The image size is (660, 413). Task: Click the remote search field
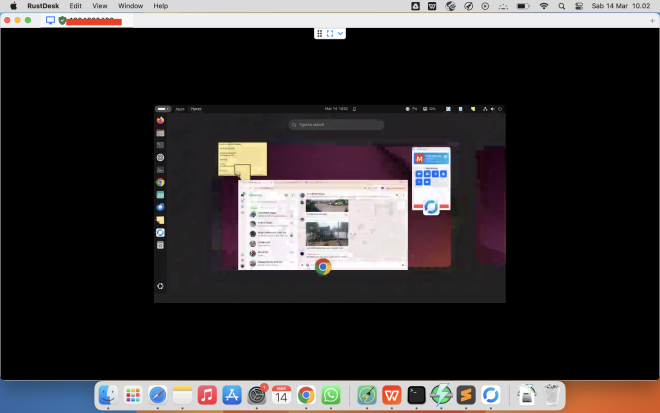coord(336,125)
